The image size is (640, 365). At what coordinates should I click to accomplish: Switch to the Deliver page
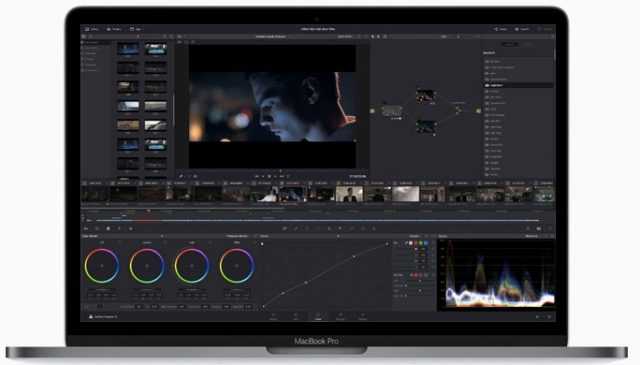point(362,316)
